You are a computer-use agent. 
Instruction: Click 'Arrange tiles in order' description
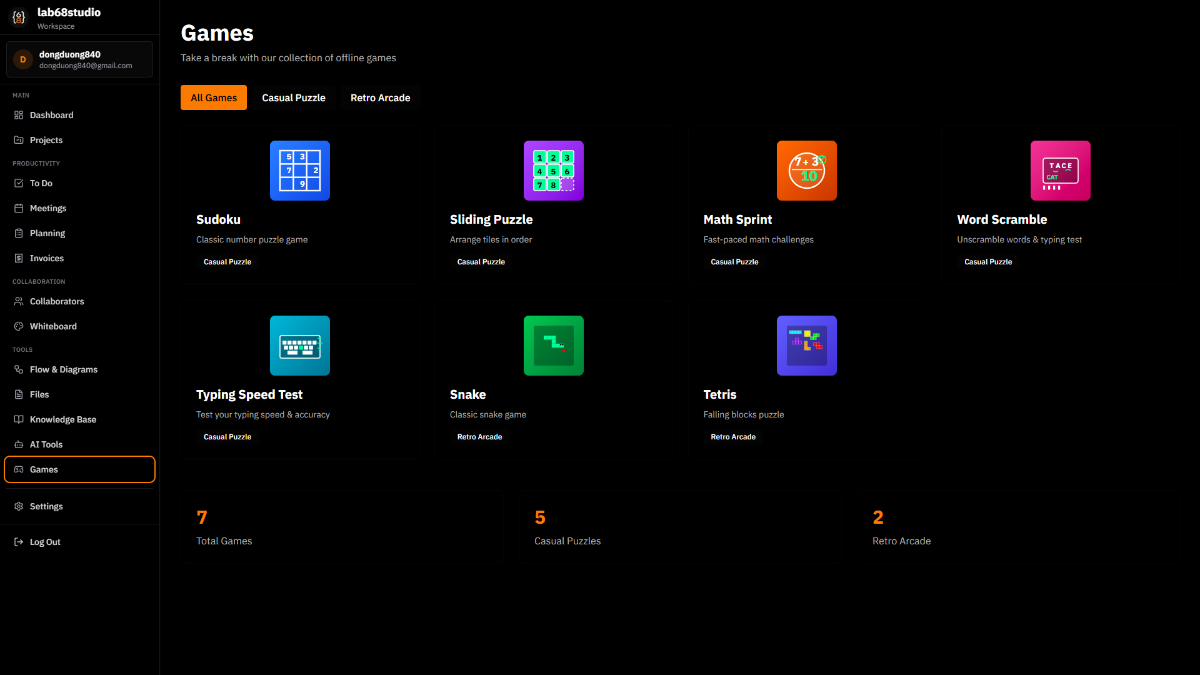491,240
